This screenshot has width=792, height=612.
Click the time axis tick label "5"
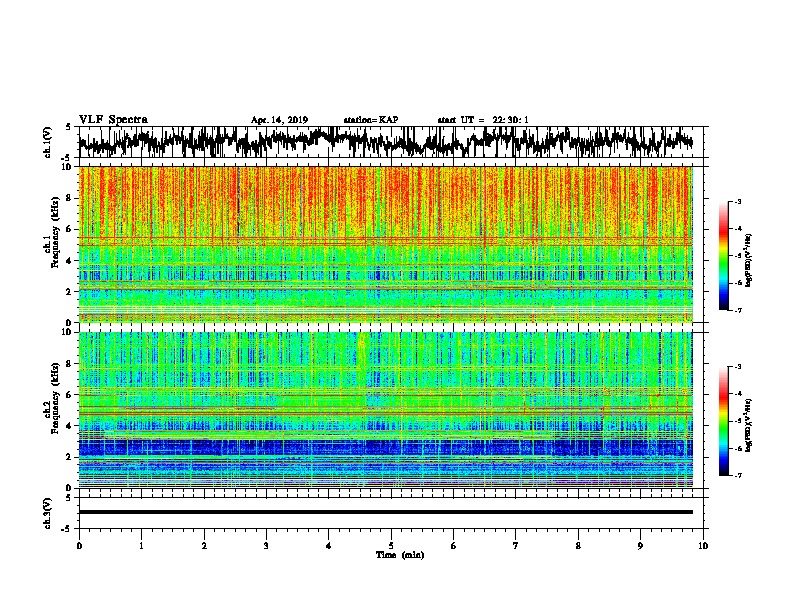pos(391,546)
